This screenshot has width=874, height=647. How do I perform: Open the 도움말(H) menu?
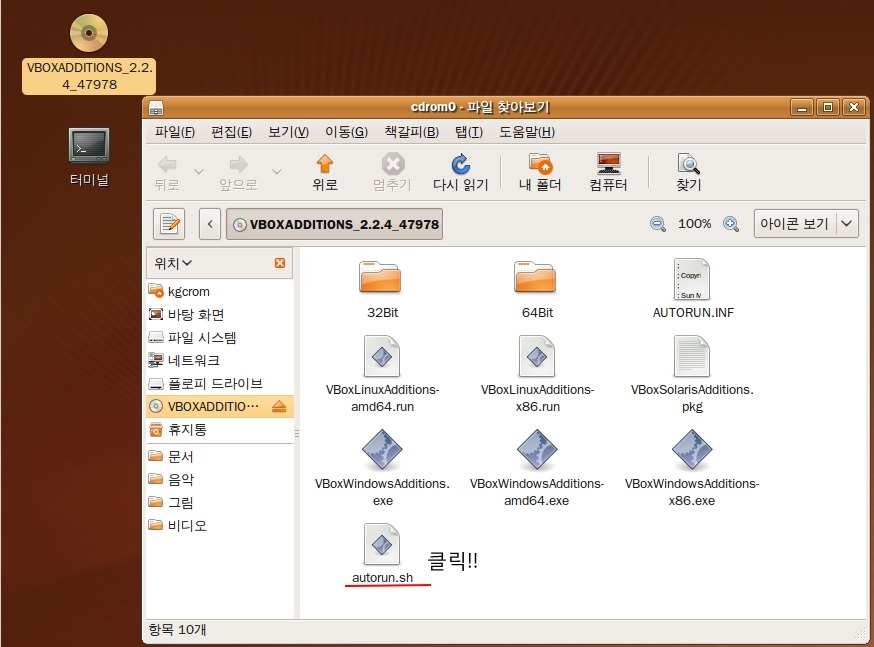527,132
